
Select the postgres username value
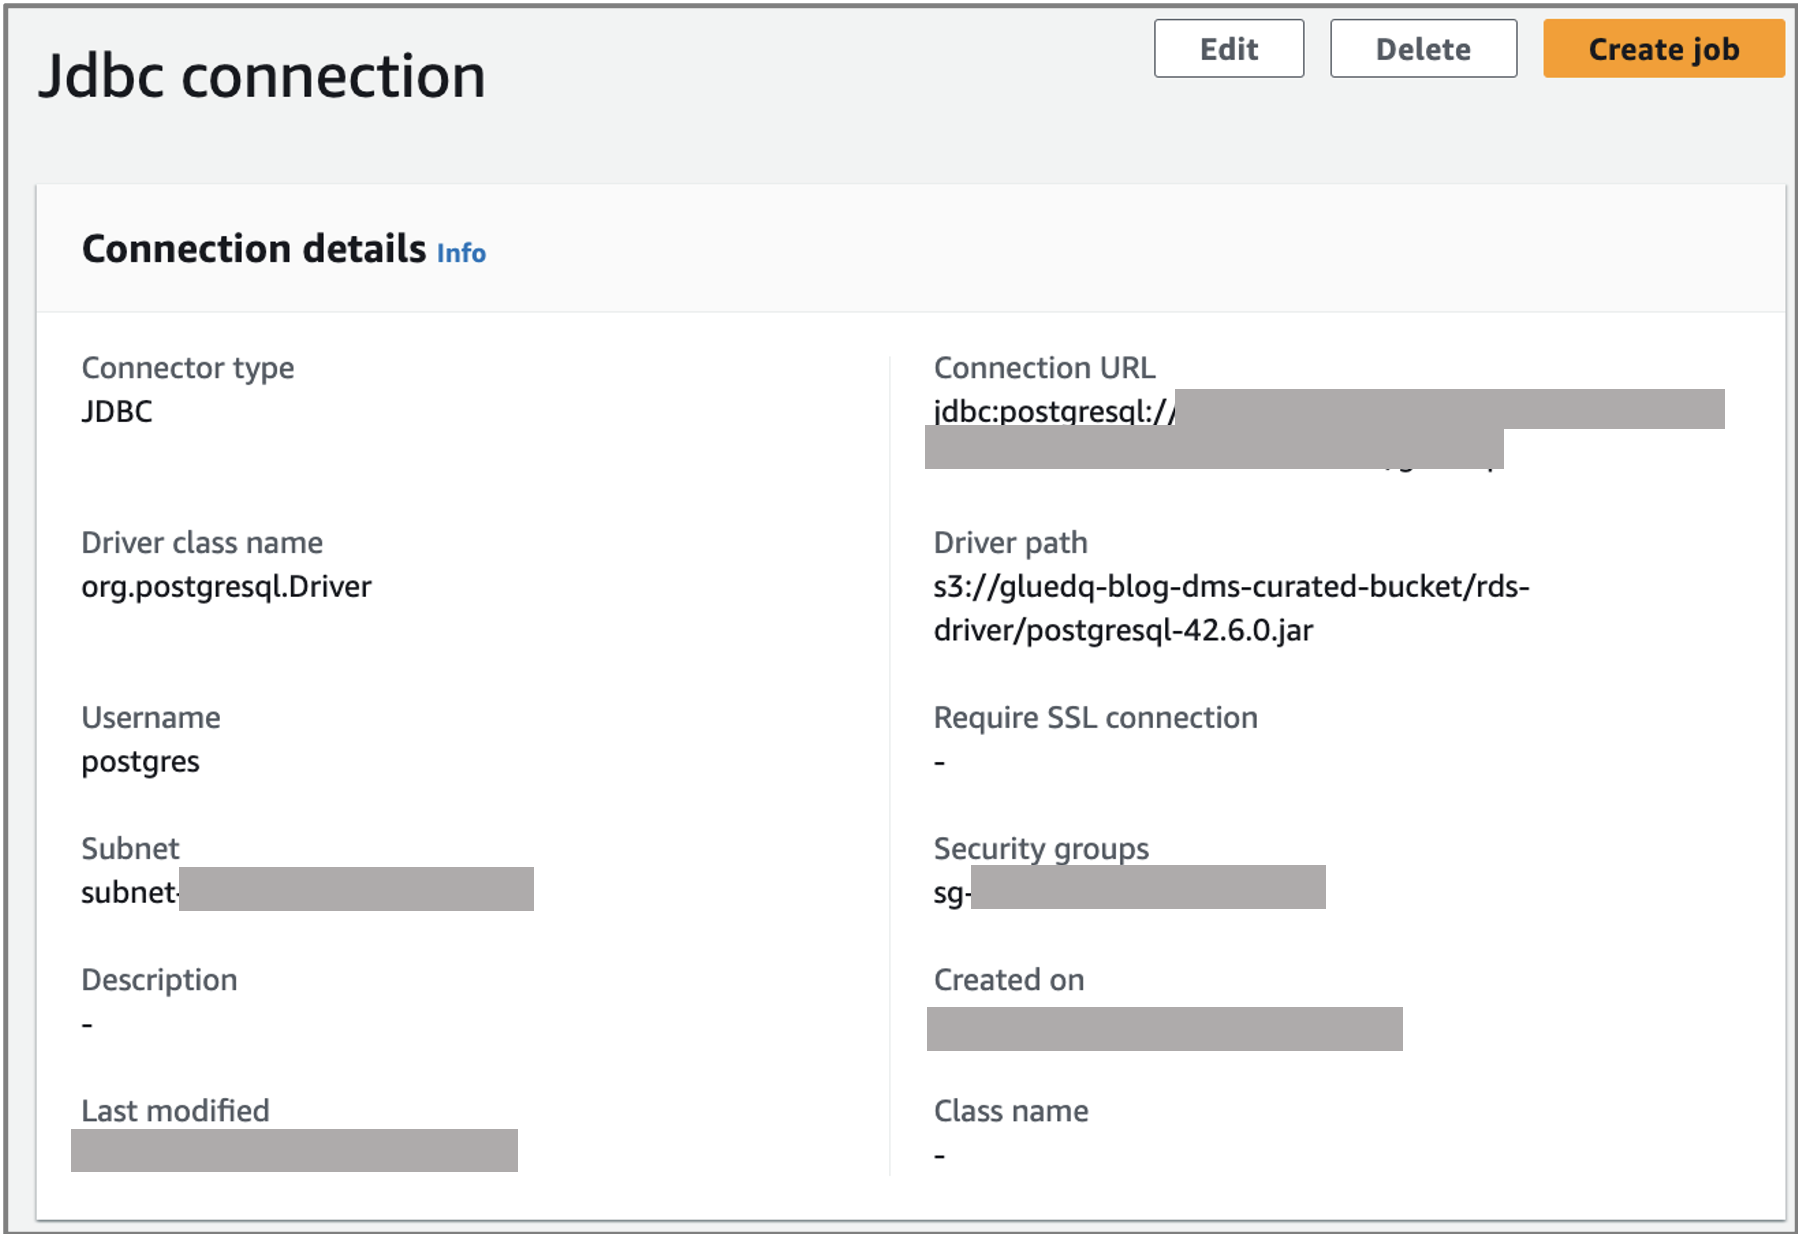tap(140, 761)
